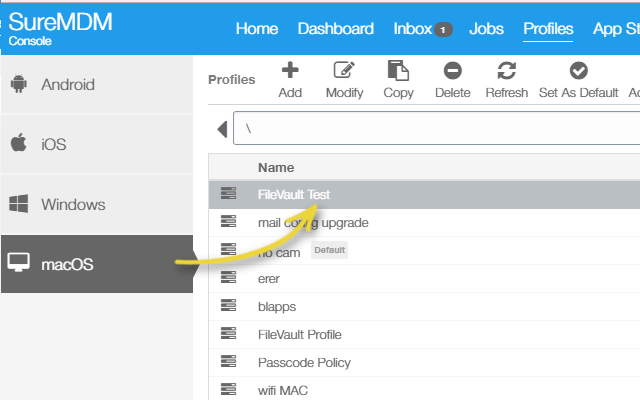Click the Refresh profiles icon

click(506, 71)
